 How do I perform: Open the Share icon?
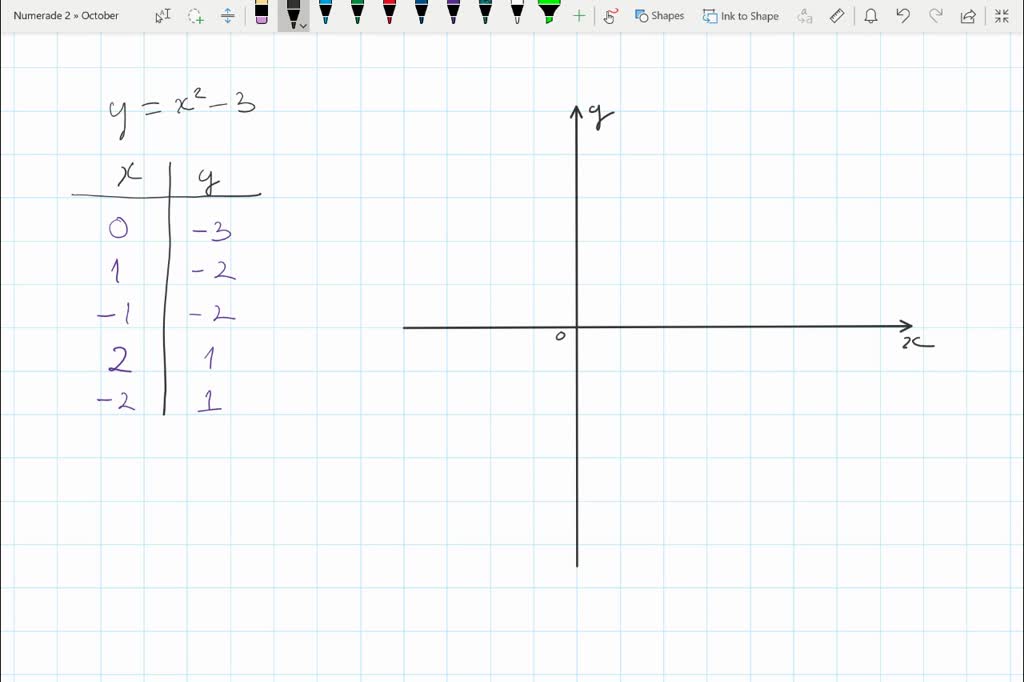pos(968,16)
